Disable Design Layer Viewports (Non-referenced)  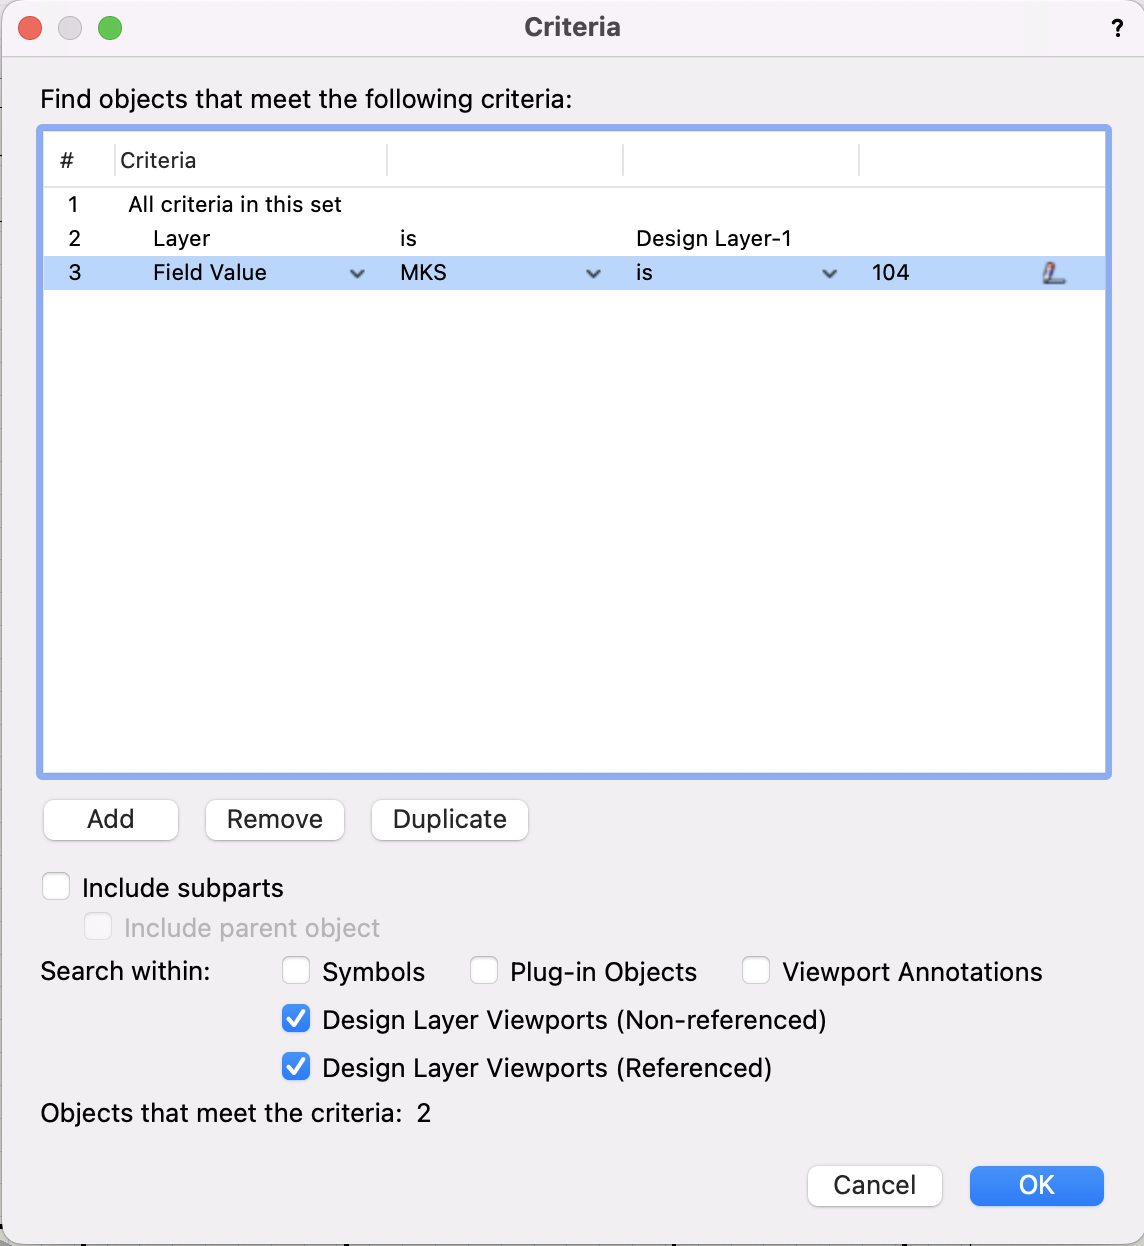296,1019
